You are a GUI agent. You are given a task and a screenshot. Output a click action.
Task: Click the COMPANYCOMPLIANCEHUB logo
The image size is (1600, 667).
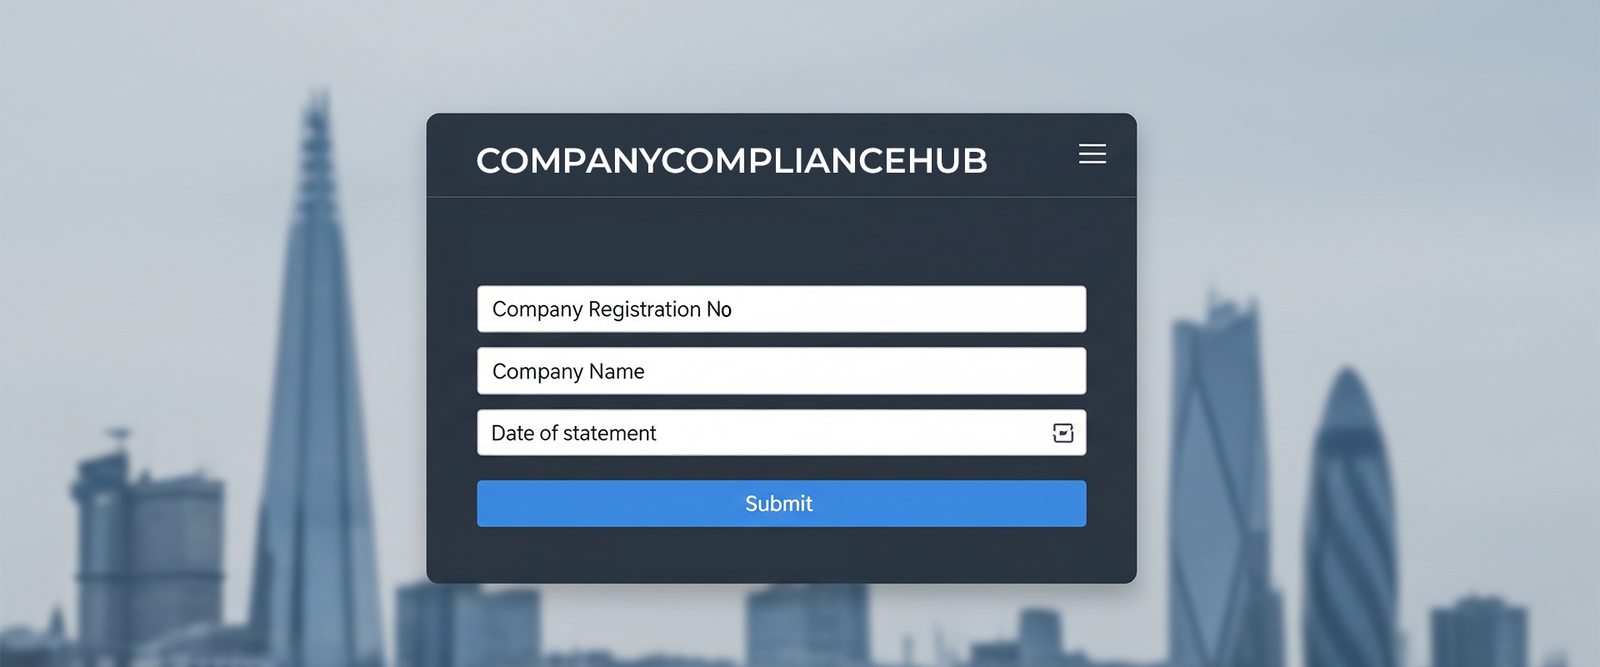[731, 161]
